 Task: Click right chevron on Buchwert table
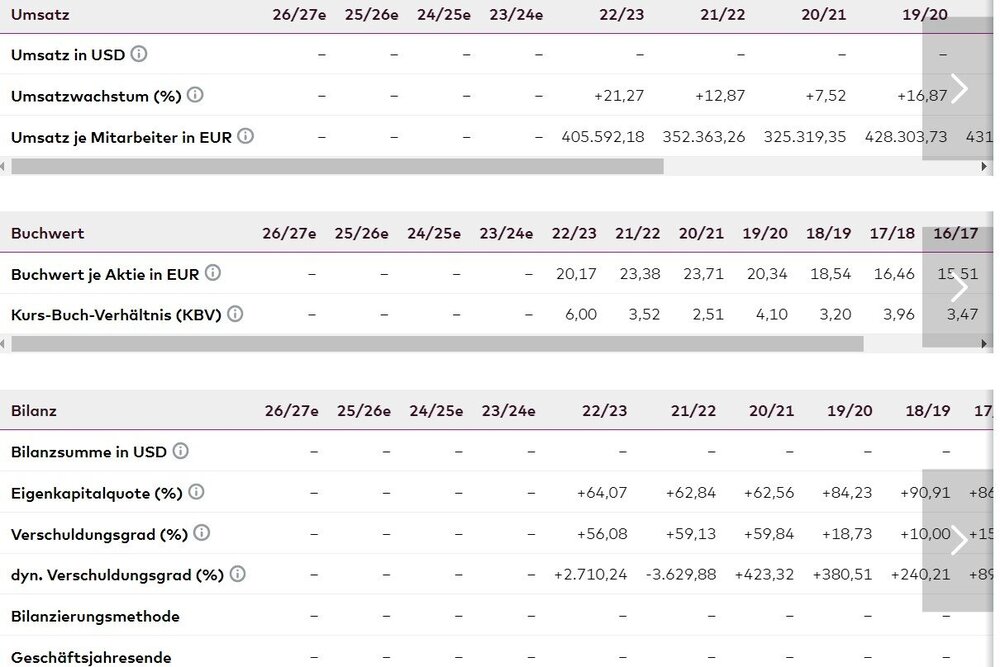coord(958,288)
